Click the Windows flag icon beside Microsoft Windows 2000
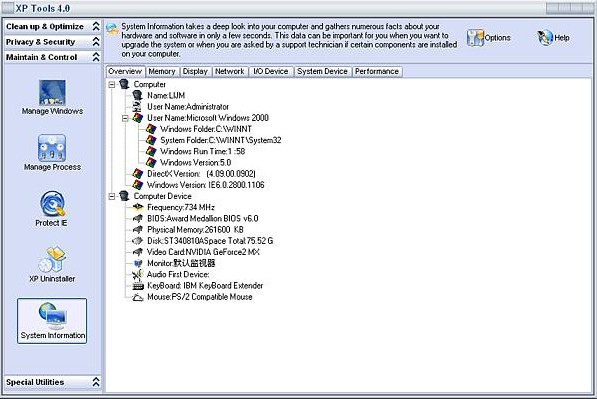597x399 pixels. (137, 118)
